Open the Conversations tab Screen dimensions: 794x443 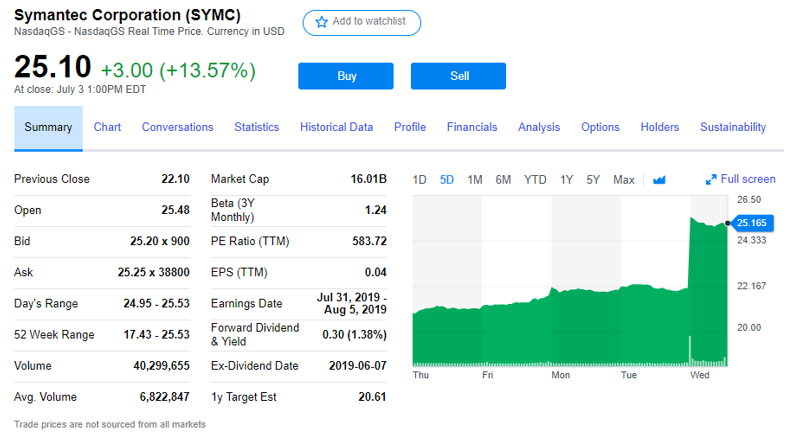pos(177,127)
